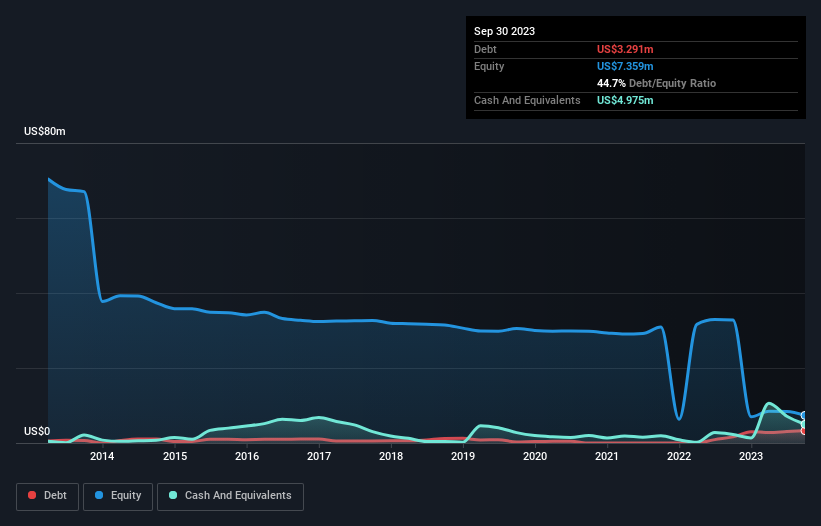Toggle the Equity series legend button
This screenshot has width=821, height=526.
click(118, 496)
